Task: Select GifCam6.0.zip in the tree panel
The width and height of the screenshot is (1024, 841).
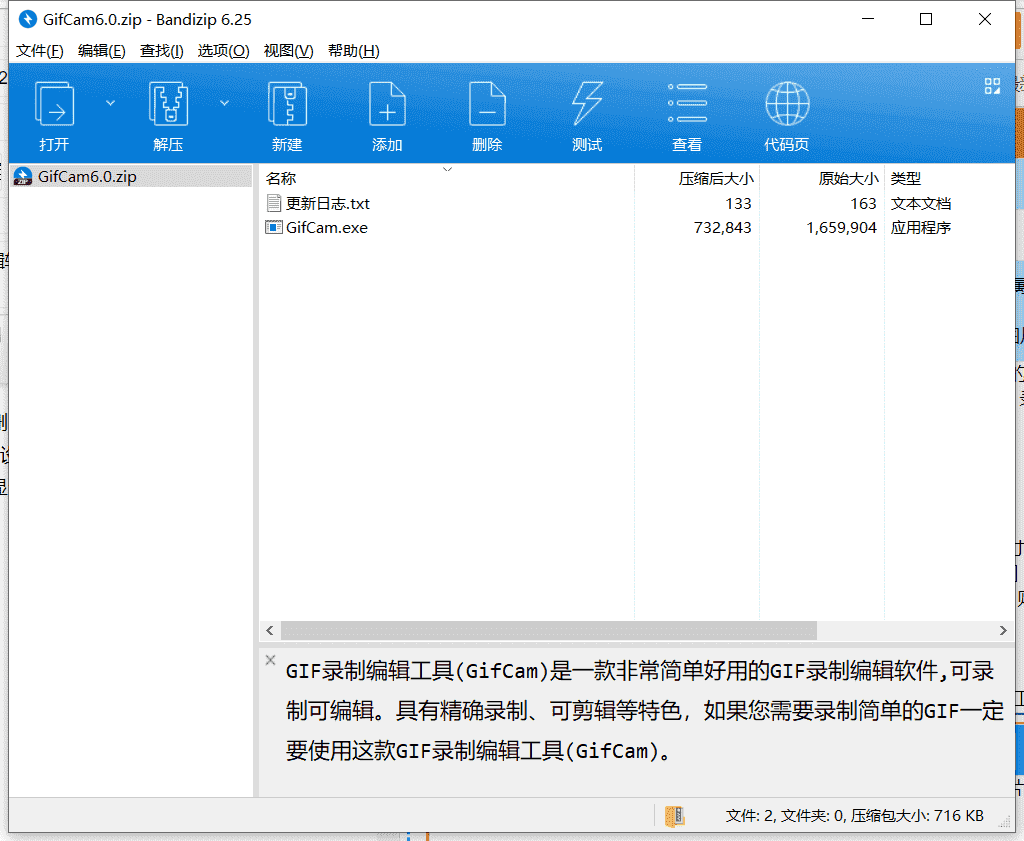Action: pyautogui.click(x=131, y=176)
